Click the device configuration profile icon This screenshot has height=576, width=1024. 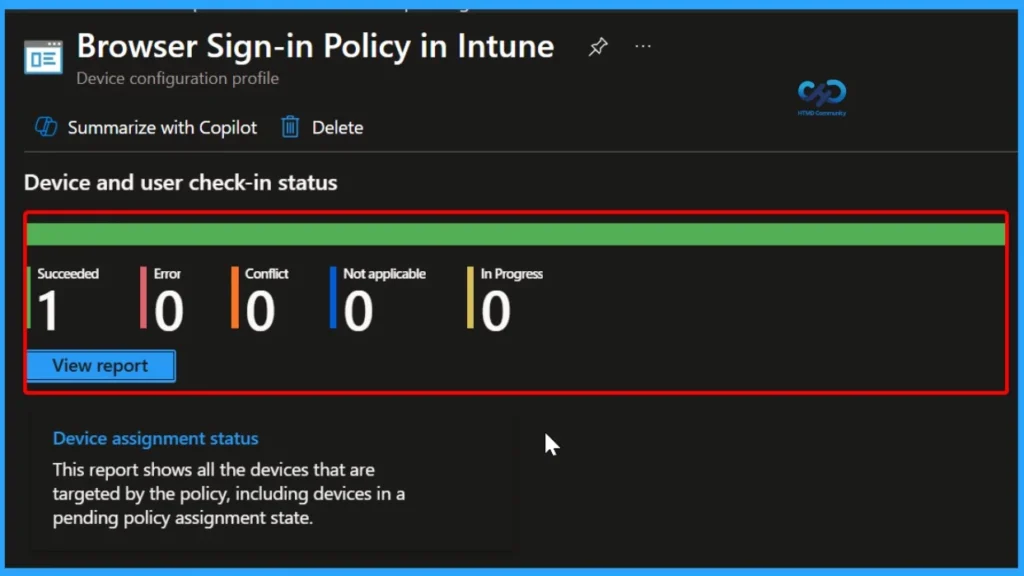[41, 56]
